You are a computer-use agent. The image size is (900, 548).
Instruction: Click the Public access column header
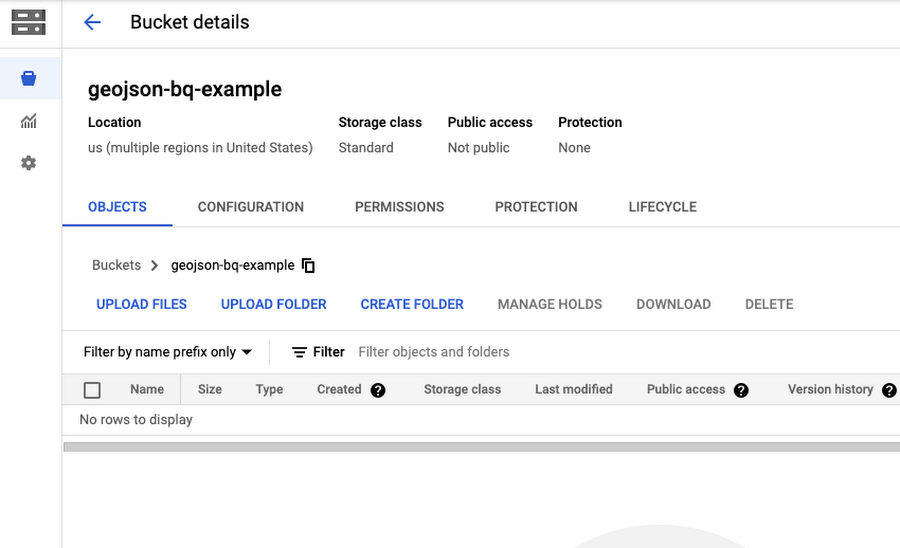686,389
